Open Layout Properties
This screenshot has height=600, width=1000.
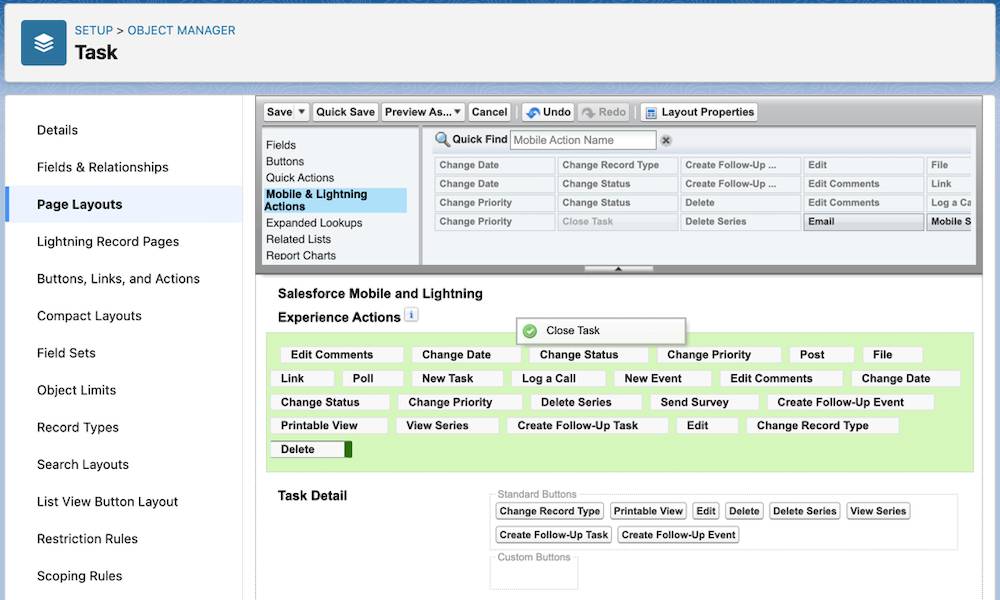[x=699, y=112]
